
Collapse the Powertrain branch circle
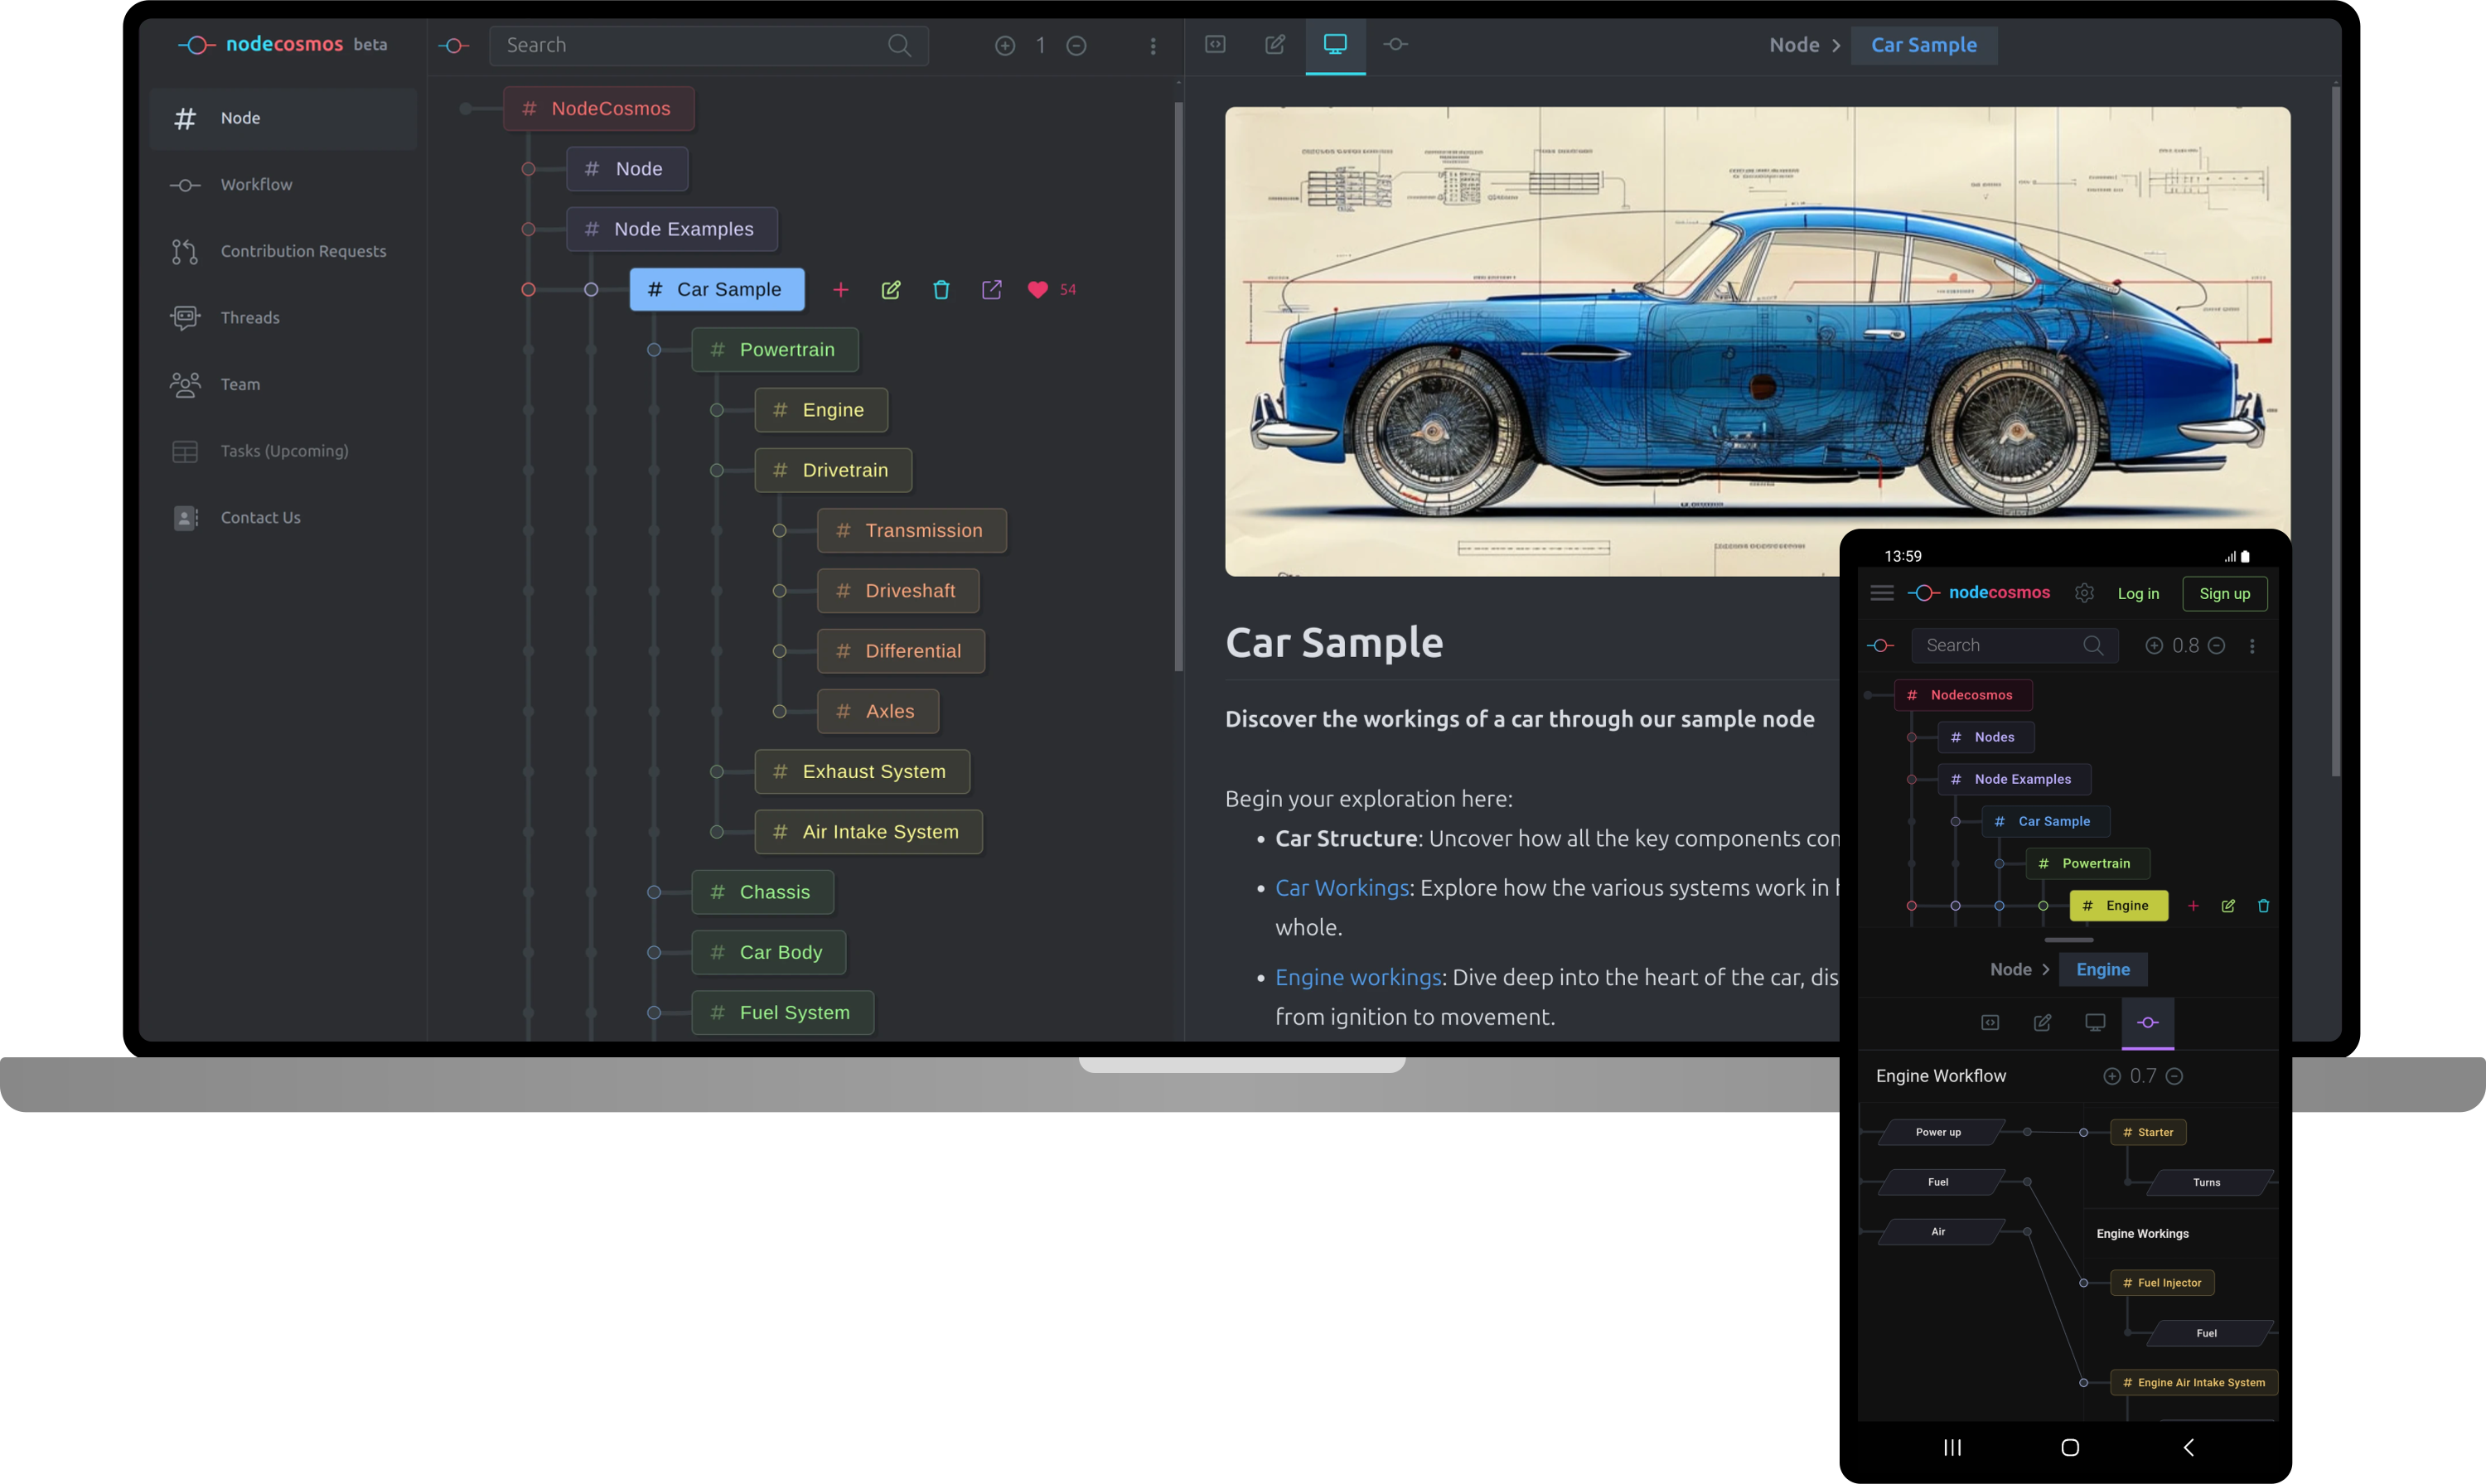654,350
